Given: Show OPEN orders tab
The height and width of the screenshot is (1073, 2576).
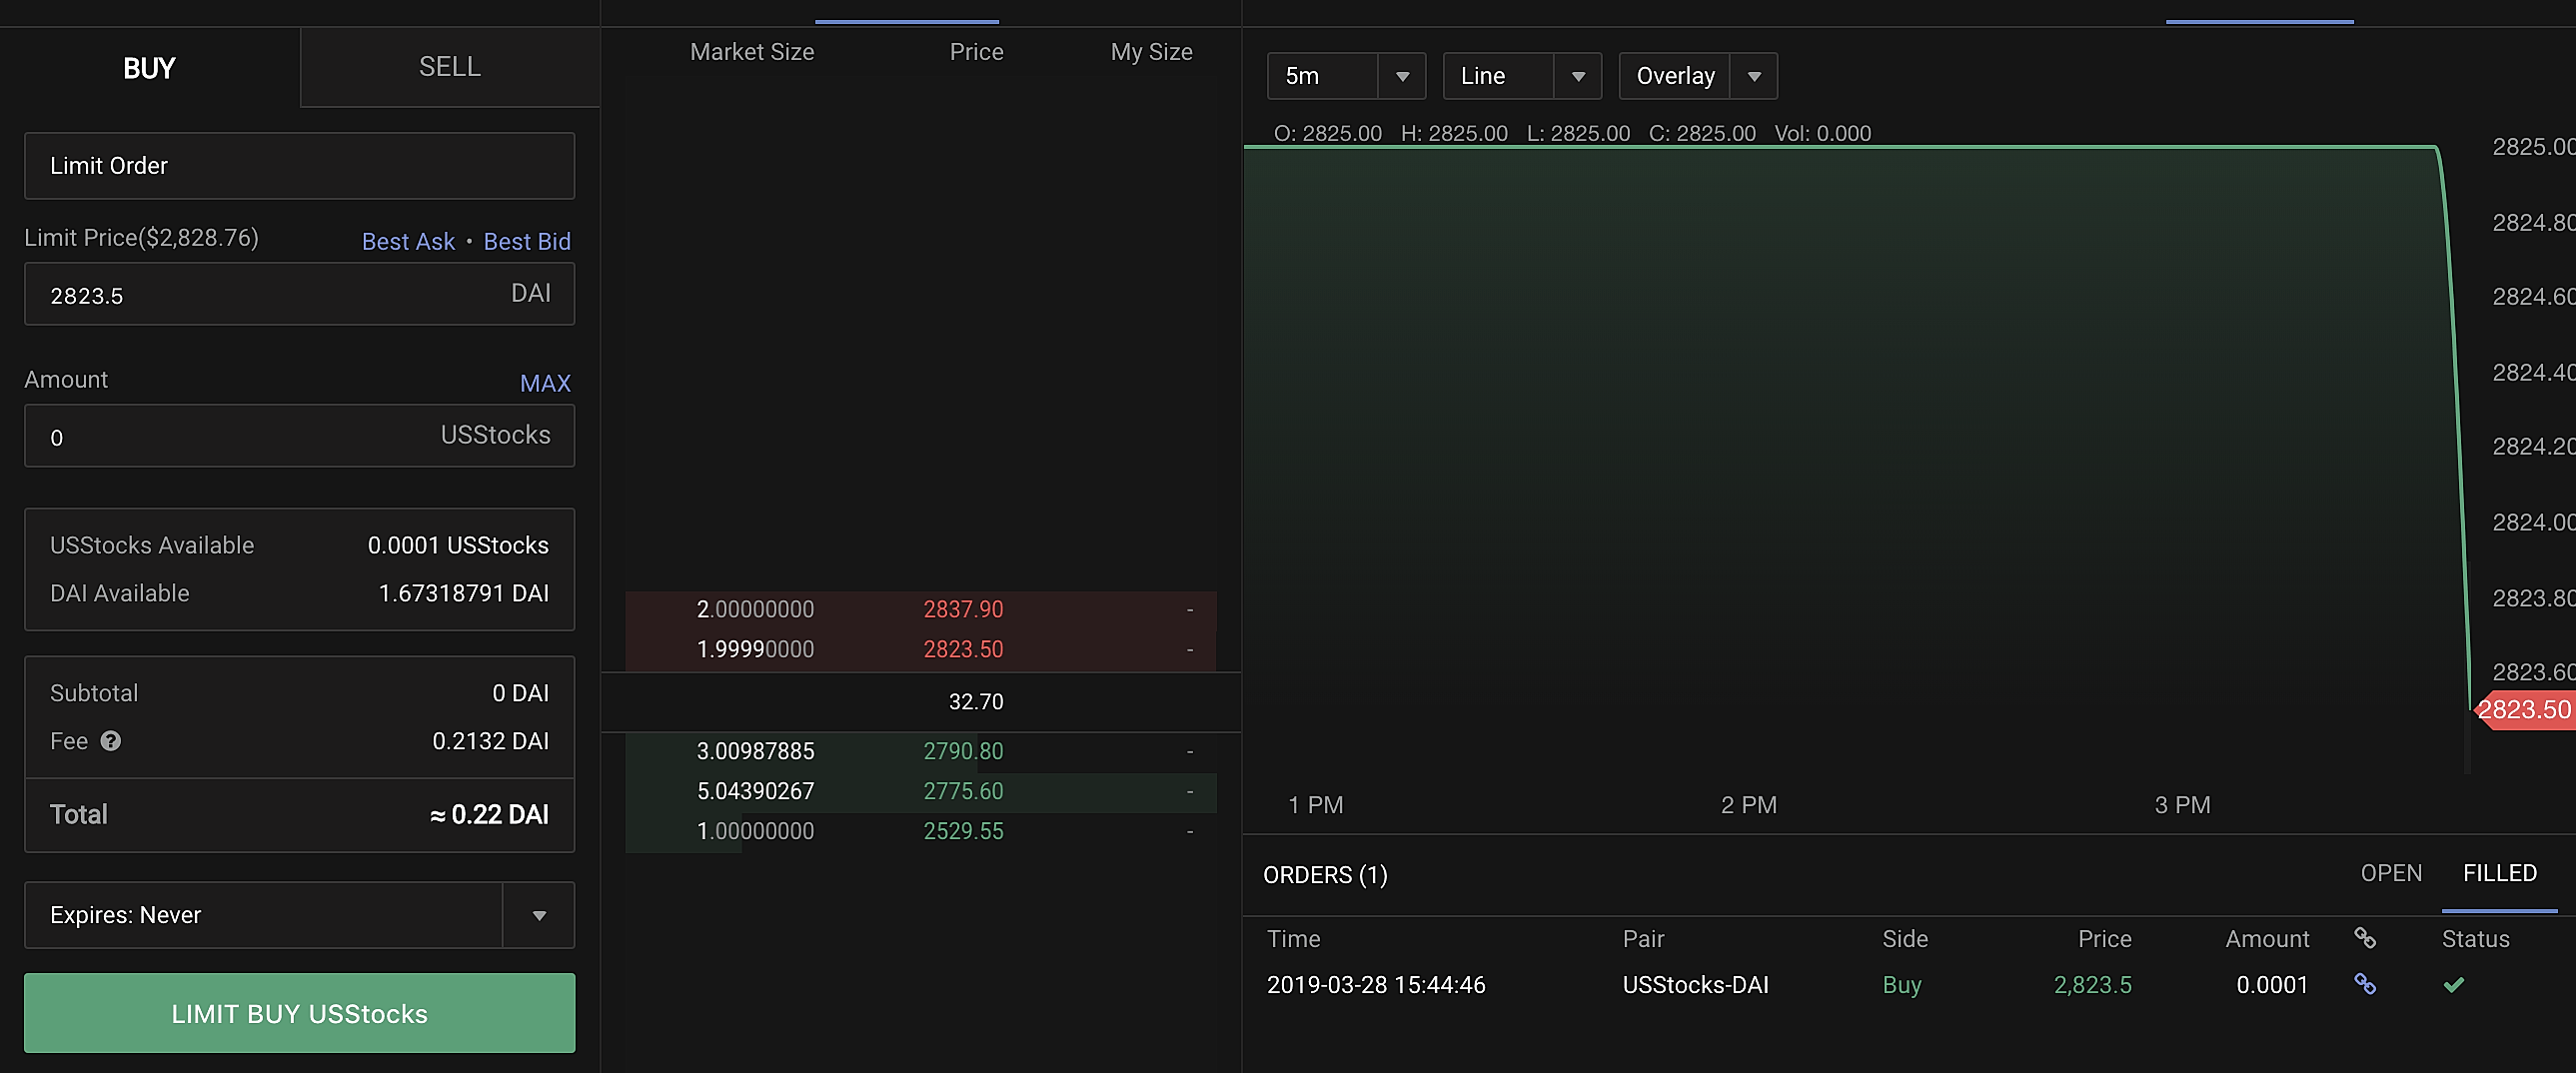Looking at the screenshot, I should pyautogui.click(x=2391, y=873).
